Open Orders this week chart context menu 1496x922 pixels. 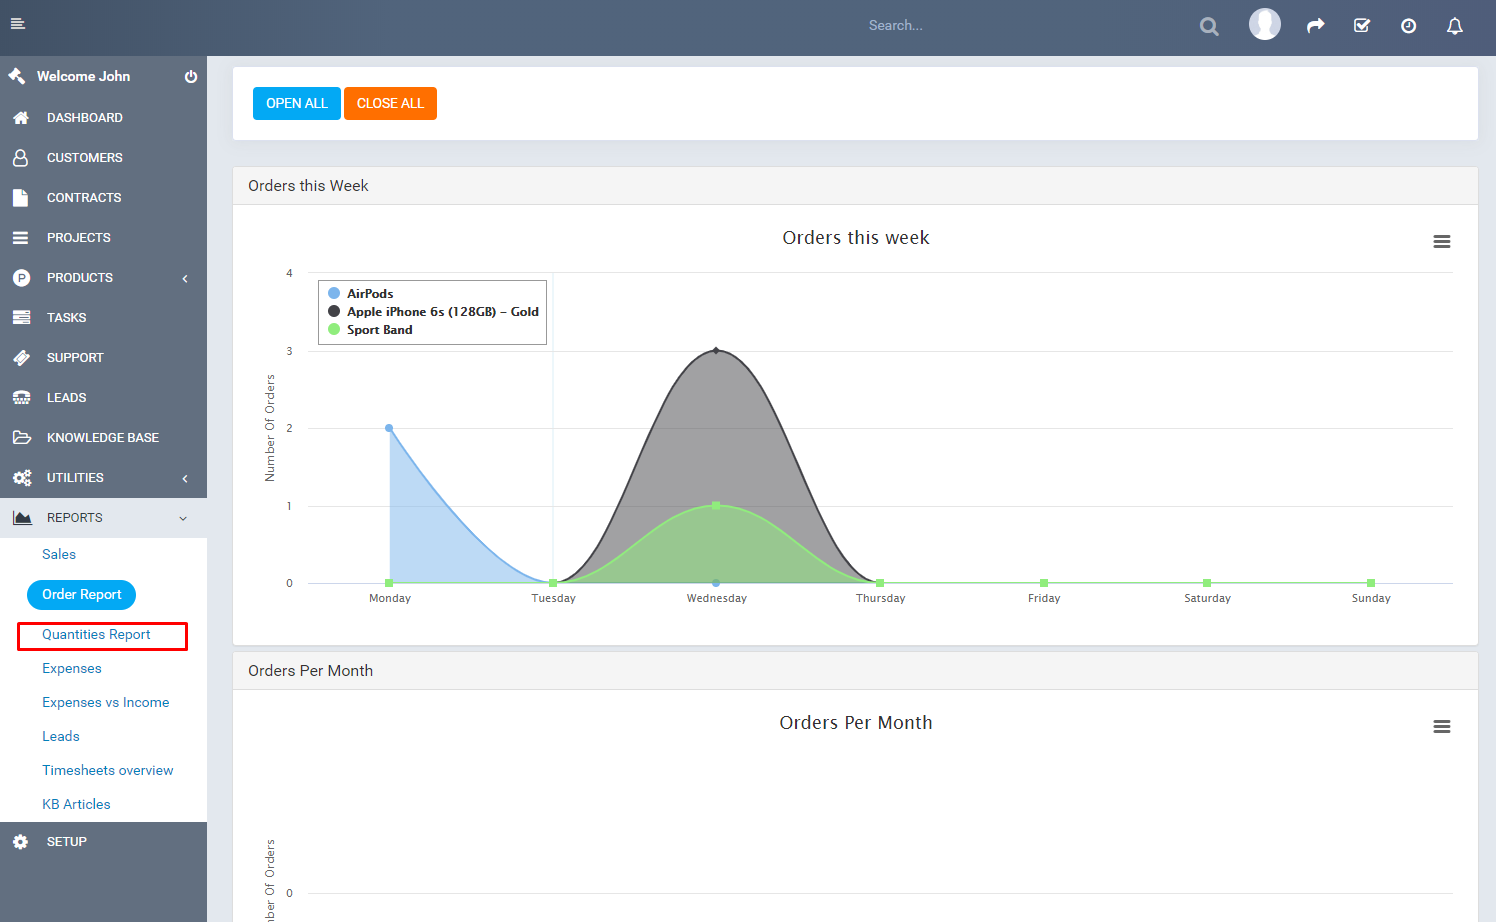[x=1442, y=242]
